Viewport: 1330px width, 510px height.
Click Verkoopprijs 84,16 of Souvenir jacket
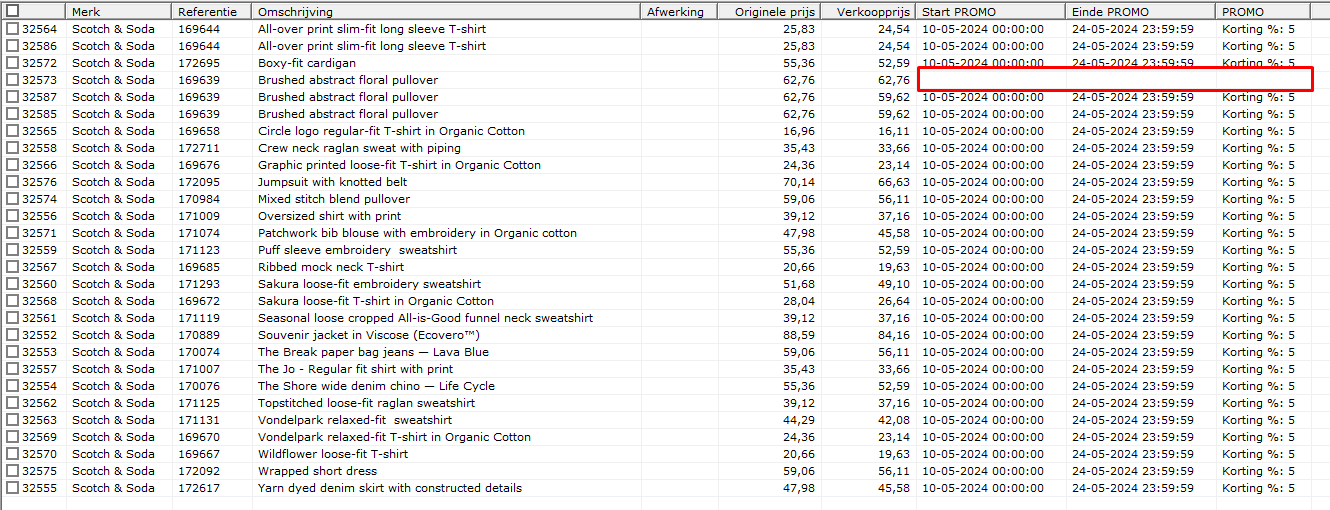point(894,335)
